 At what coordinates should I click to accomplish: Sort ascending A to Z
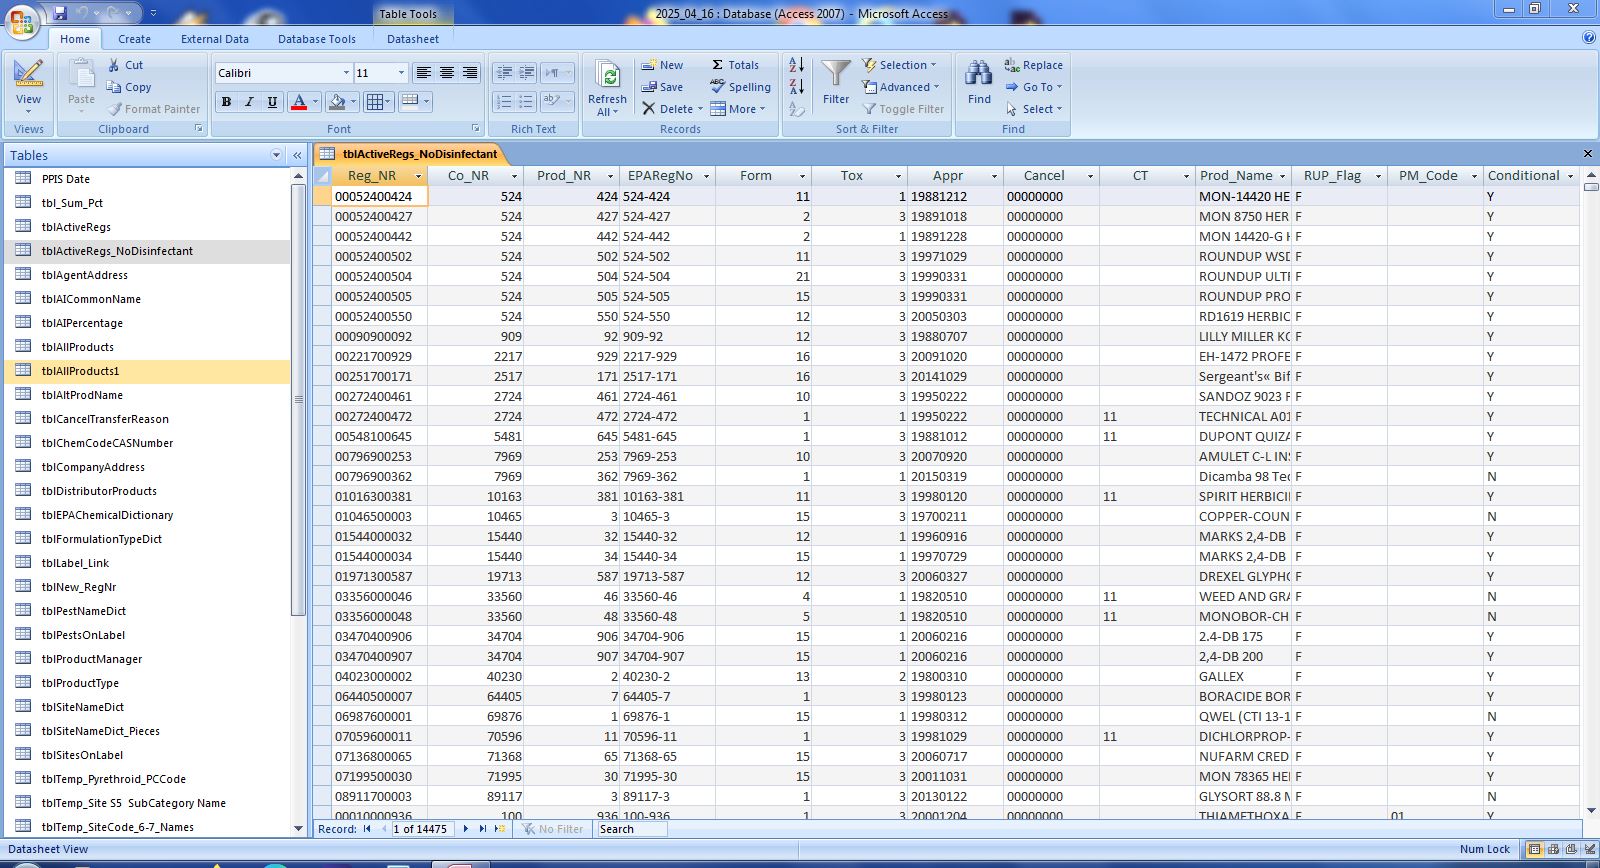(x=796, y=65)
